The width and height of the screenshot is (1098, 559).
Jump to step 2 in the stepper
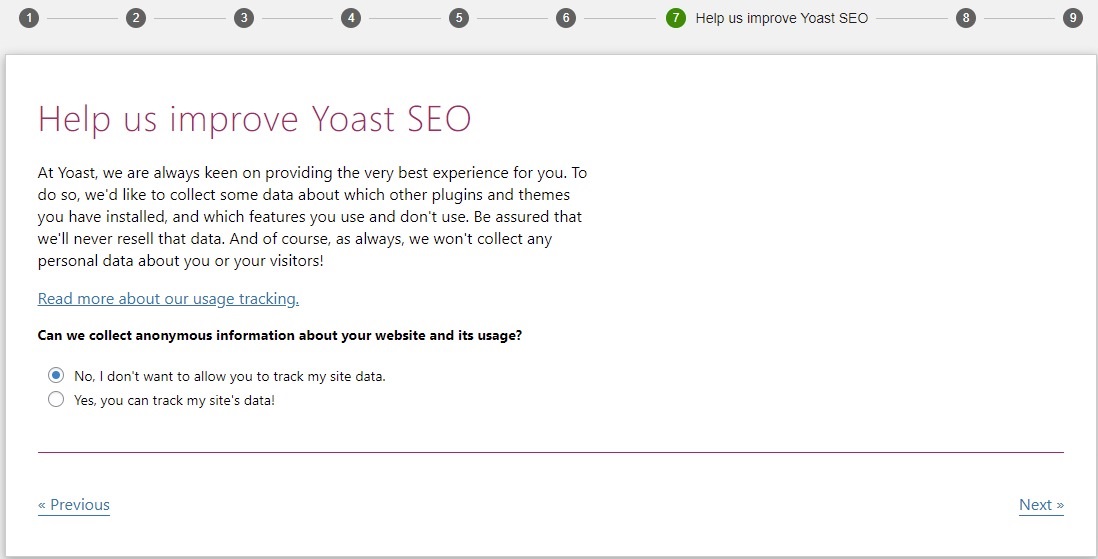136,18
